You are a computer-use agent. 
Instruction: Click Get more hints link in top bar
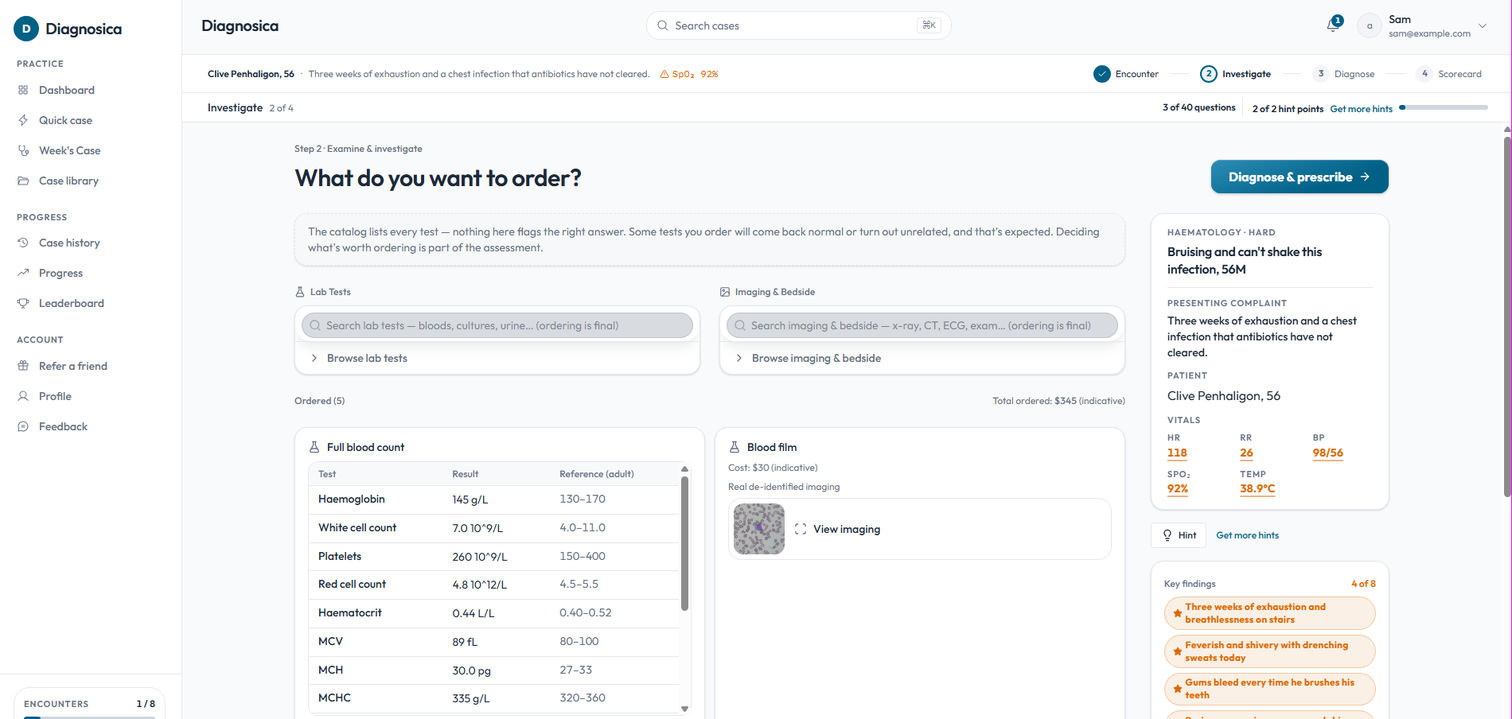1361,108
